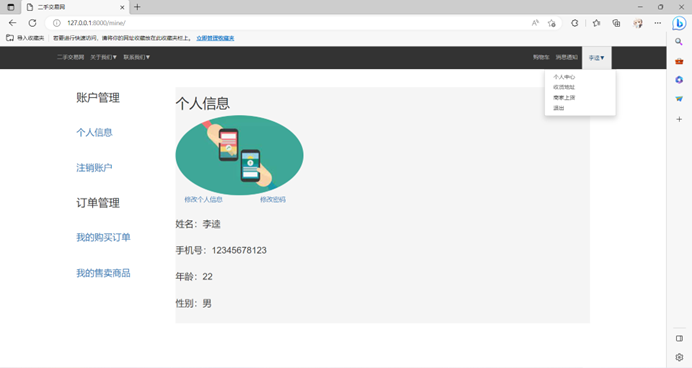Screen dimensions: 692x368
Task: Open the new tab plus button
Action: coord(137,7)
